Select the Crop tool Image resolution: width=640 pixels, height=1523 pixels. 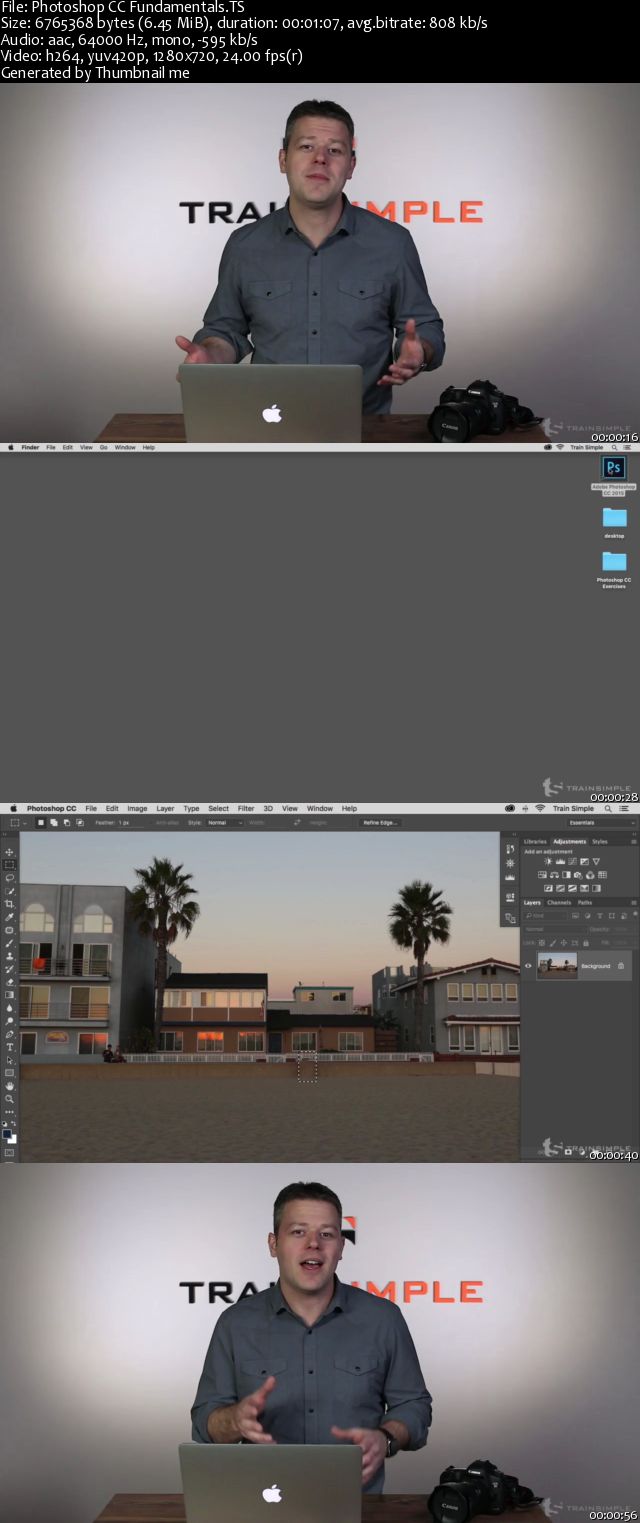tap(9, 904)
